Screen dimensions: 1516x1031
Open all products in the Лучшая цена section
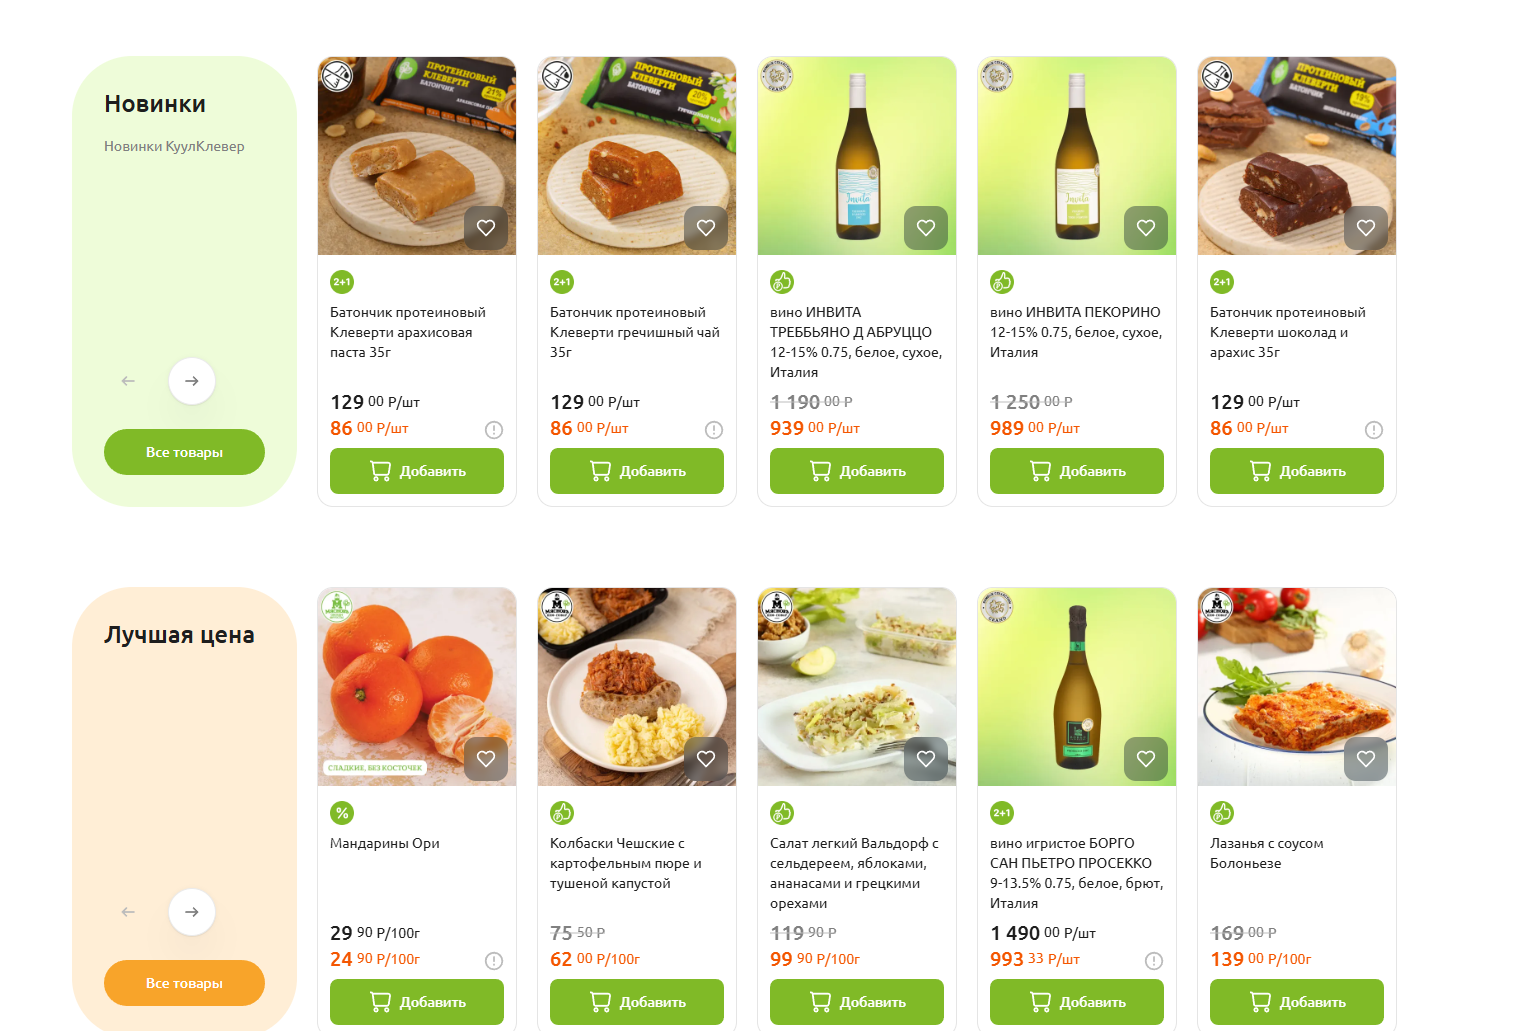tap(184, 983)
